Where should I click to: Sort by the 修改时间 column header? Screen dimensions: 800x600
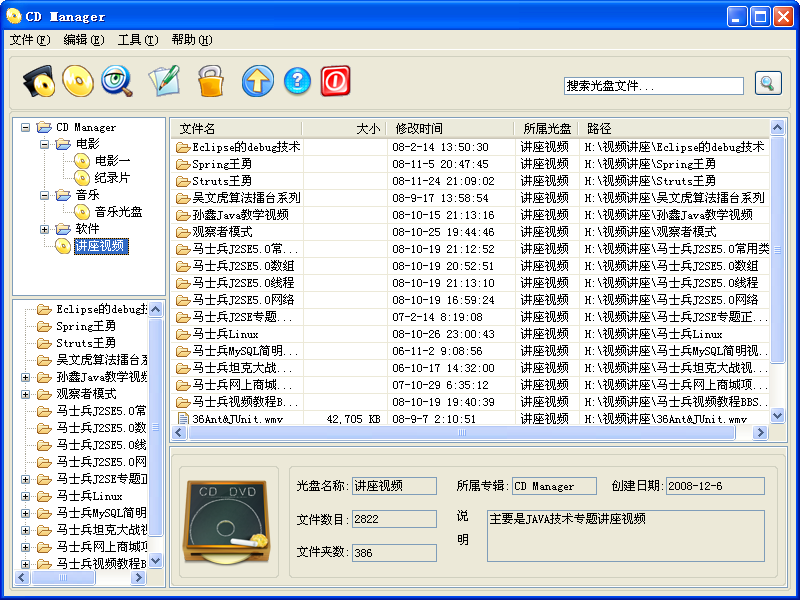click(x=451, y=129)
